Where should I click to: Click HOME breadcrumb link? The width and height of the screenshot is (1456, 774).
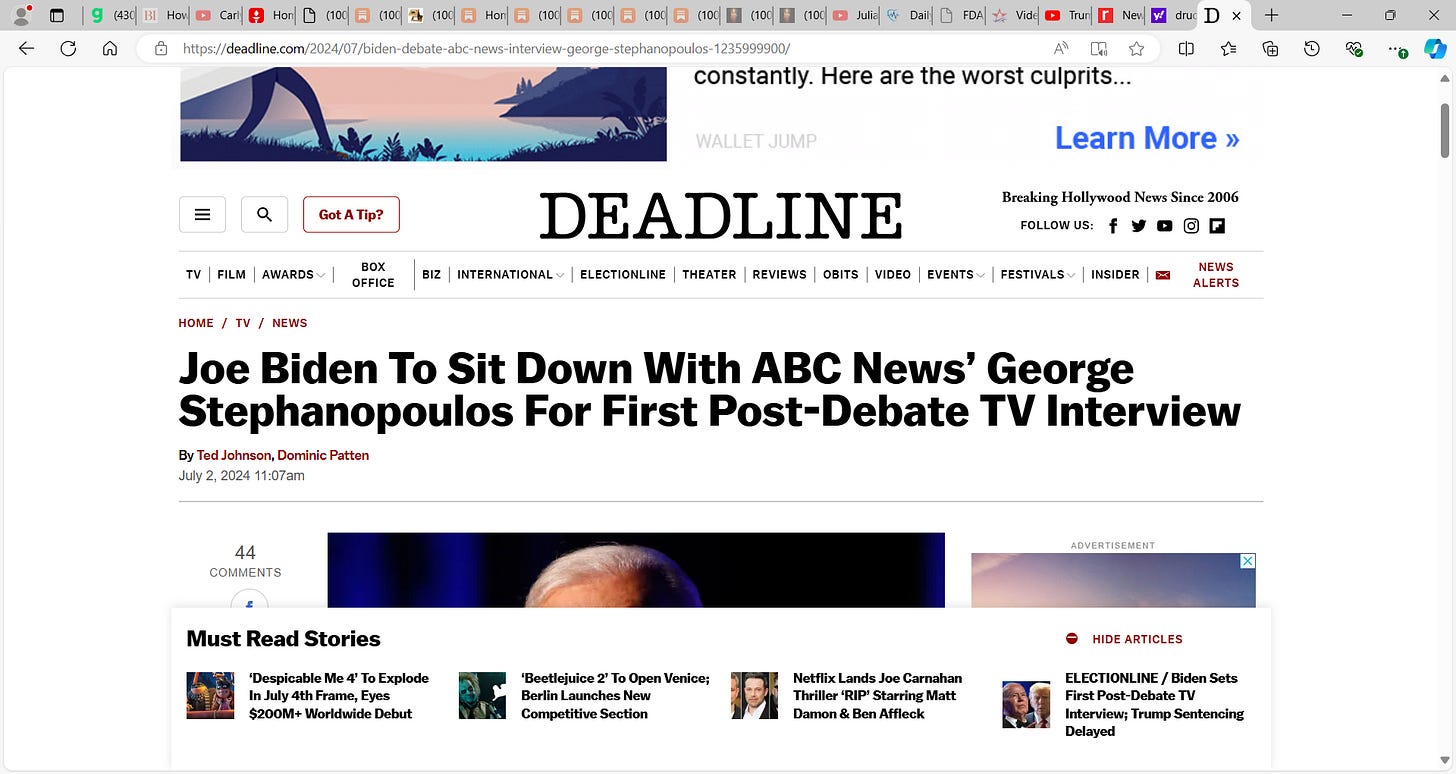coord(196,323)
